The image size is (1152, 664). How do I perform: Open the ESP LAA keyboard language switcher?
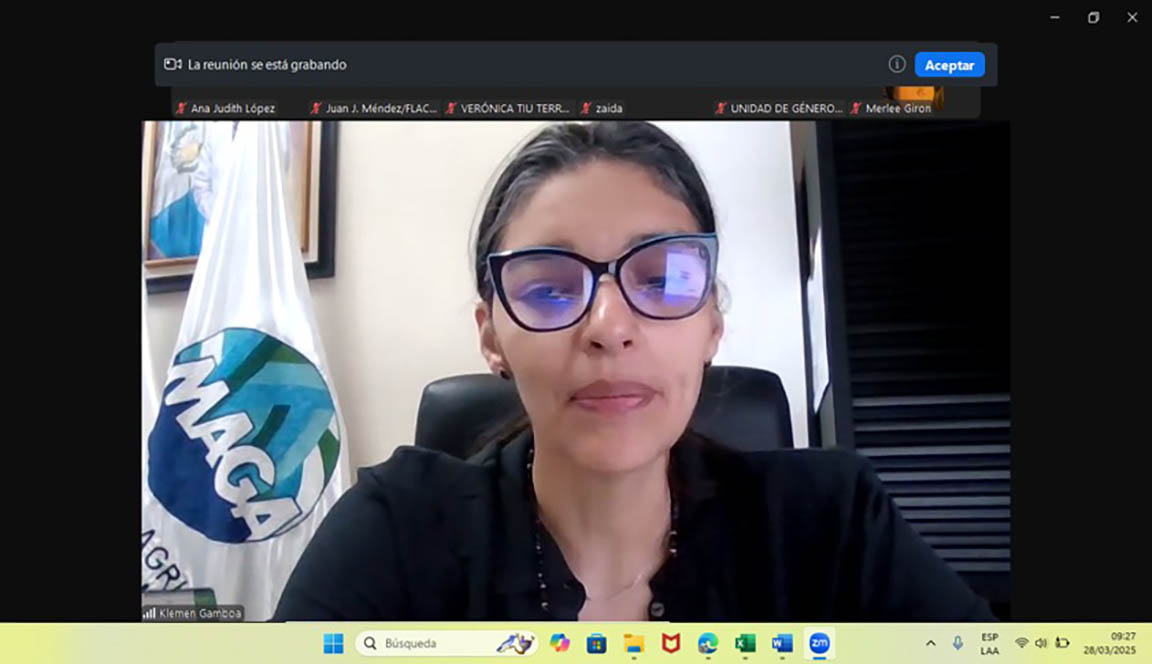coord(989,643)
